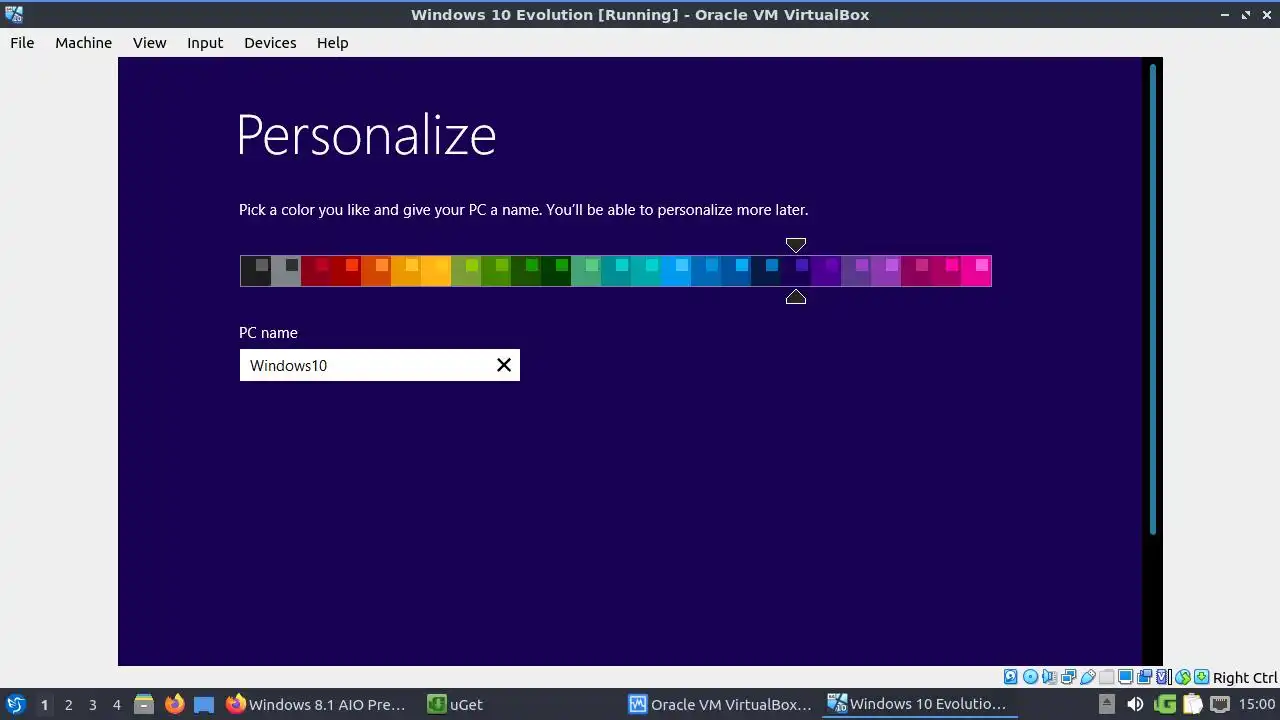Click the 15:00 clock
The image size is (1280, 720).
pyautogui.click(x=1257, y=704)
